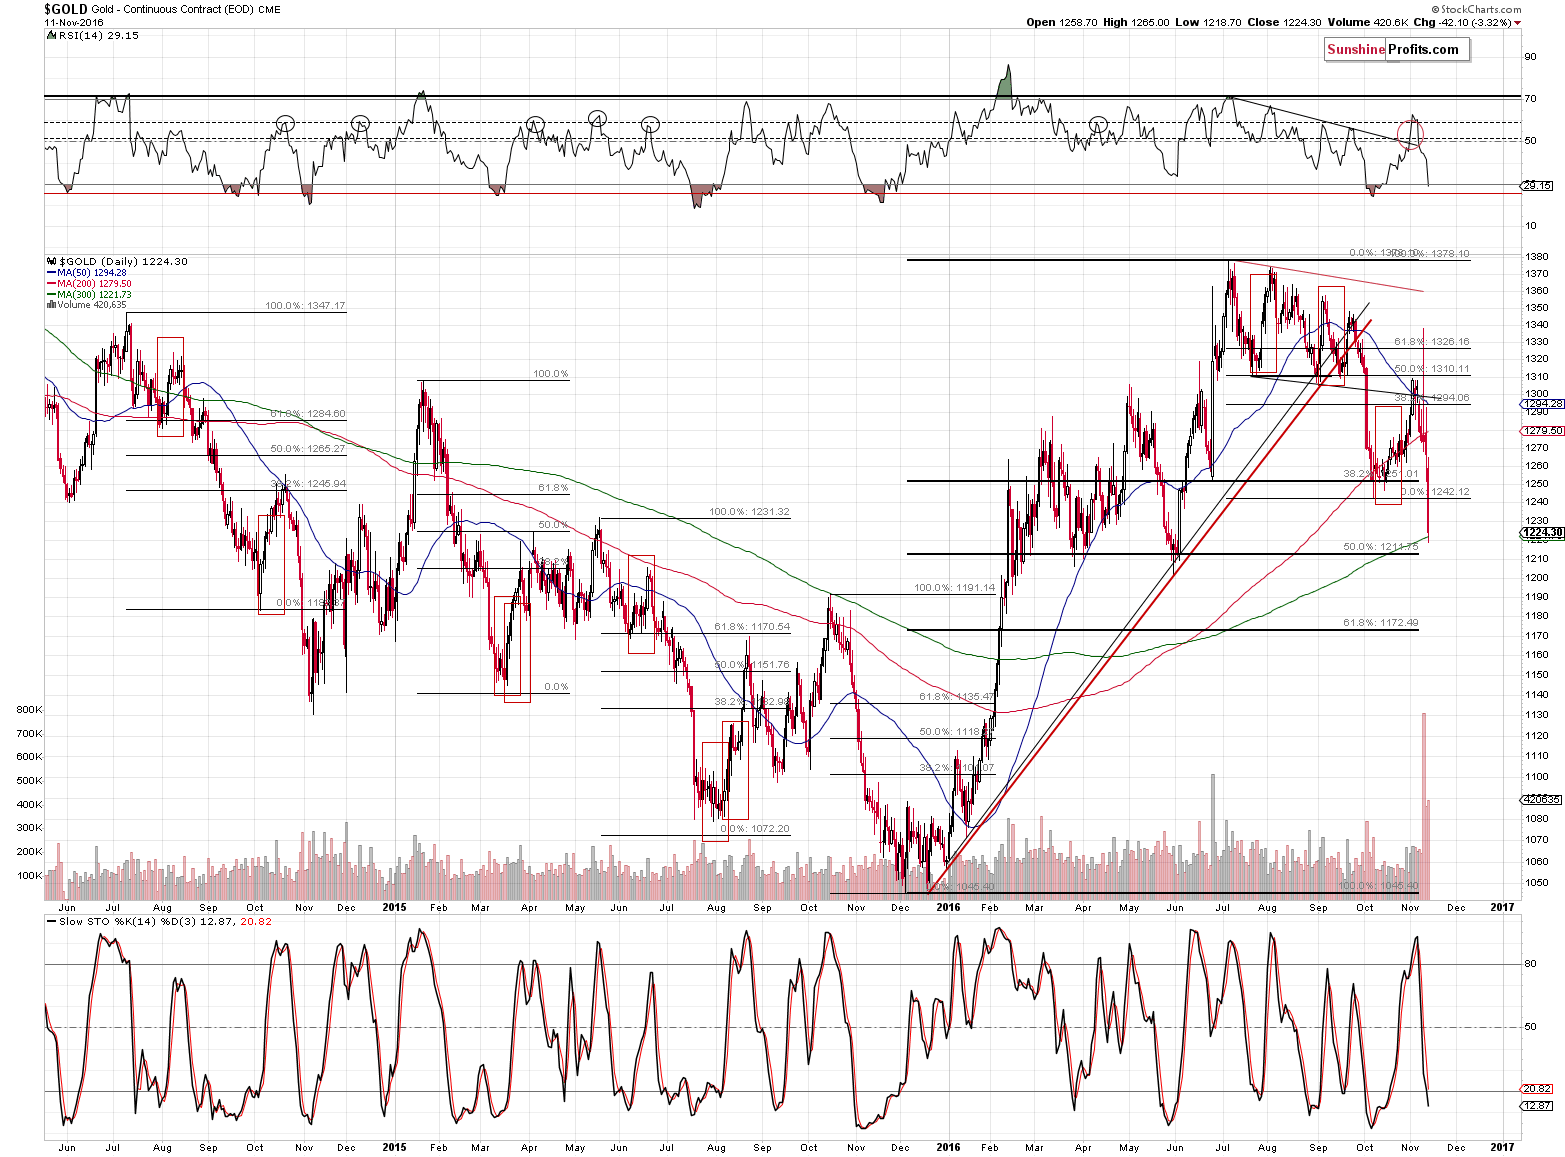Click the volume bars icon in price legend
The image size is (1565, 1157).
click(x=51, y=305)
